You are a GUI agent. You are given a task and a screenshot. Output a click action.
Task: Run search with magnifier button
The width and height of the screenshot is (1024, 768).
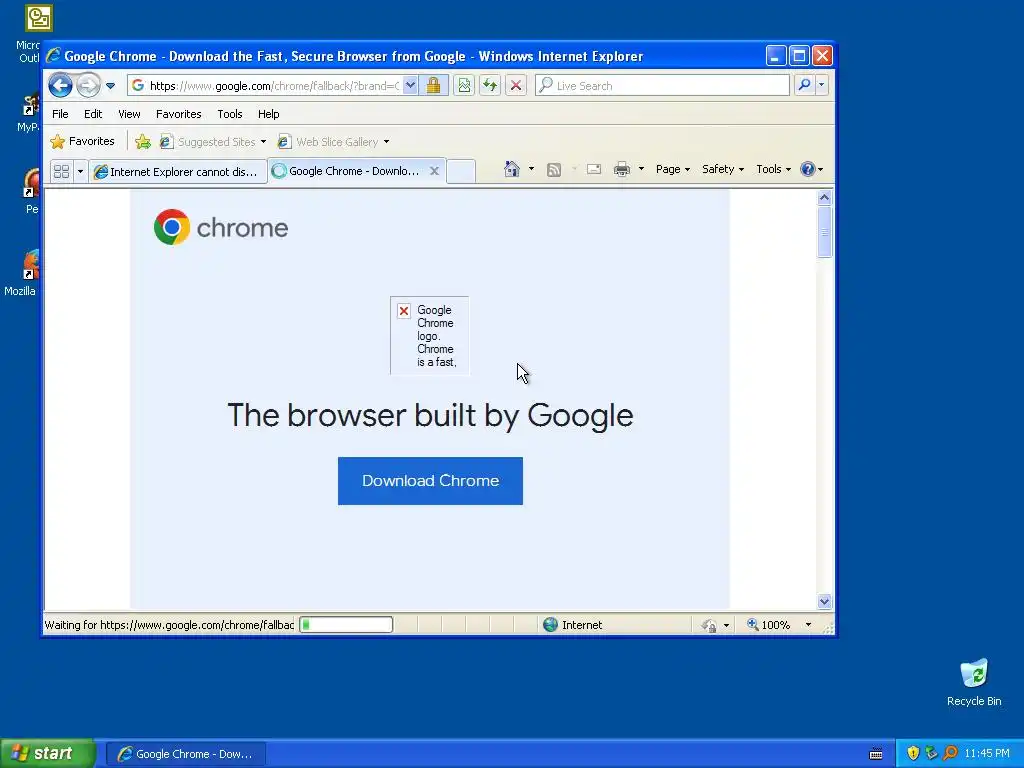(x=805, y=85)
